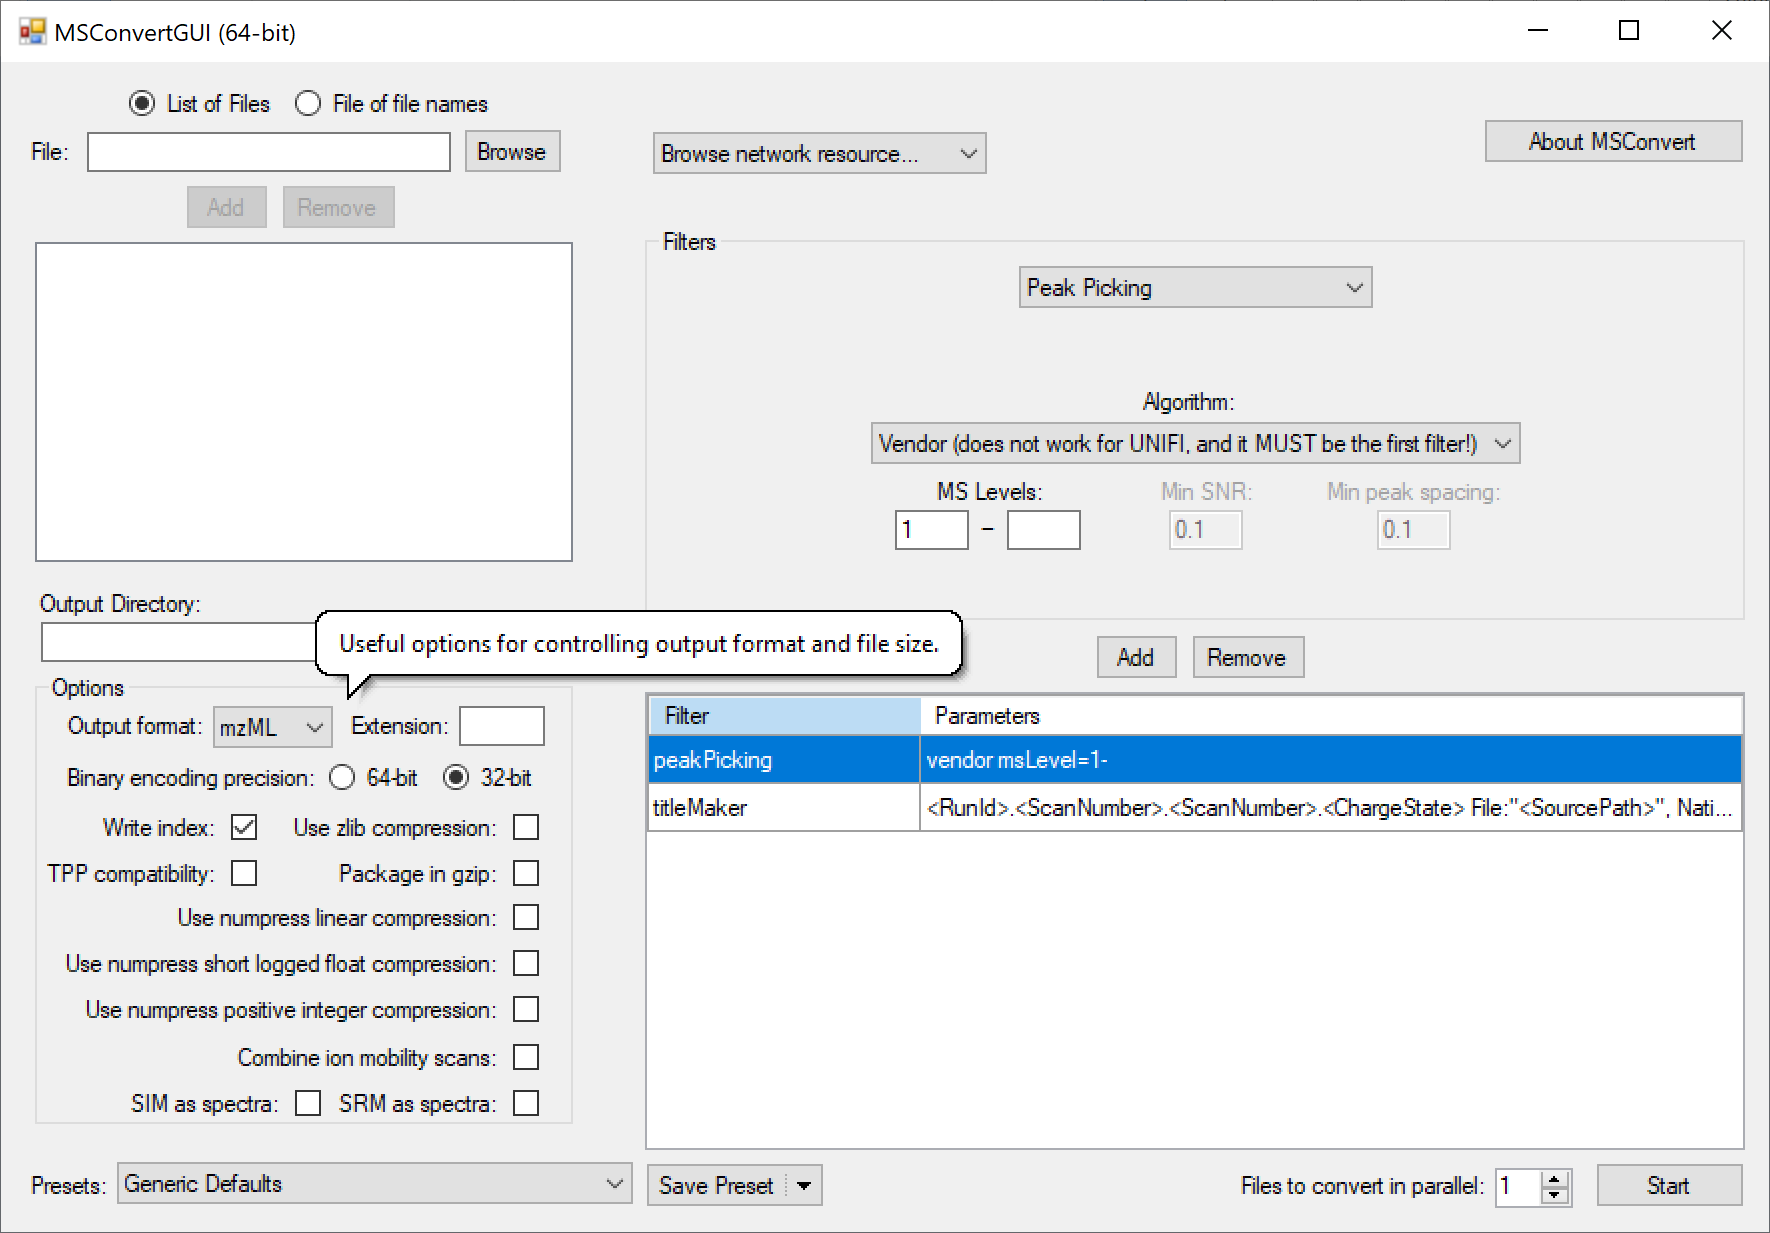Viewport: 1770px width, 1233px height.
Task: Click the empty file list box
Action: [304, 402]
